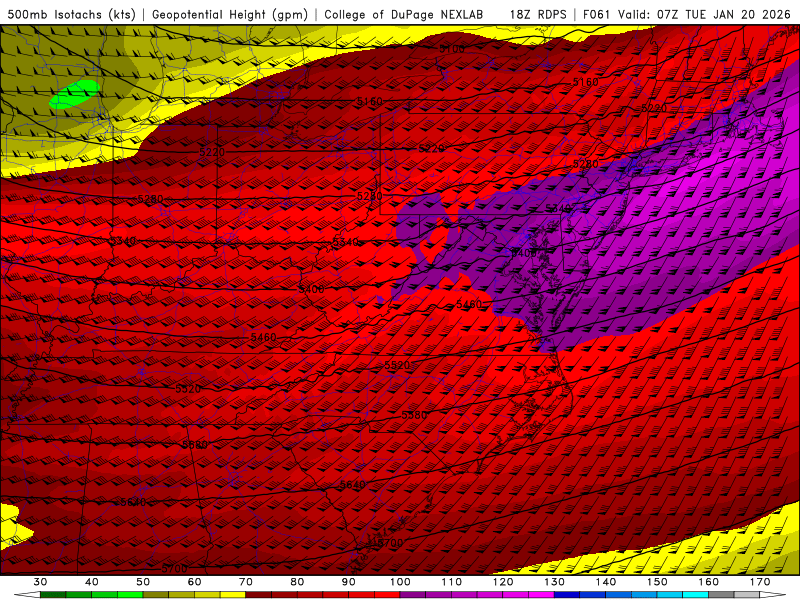The height and width of the screenshot is (600, 800).
Task: Click the color bar value label 30
Action: (x=40, y=582)
